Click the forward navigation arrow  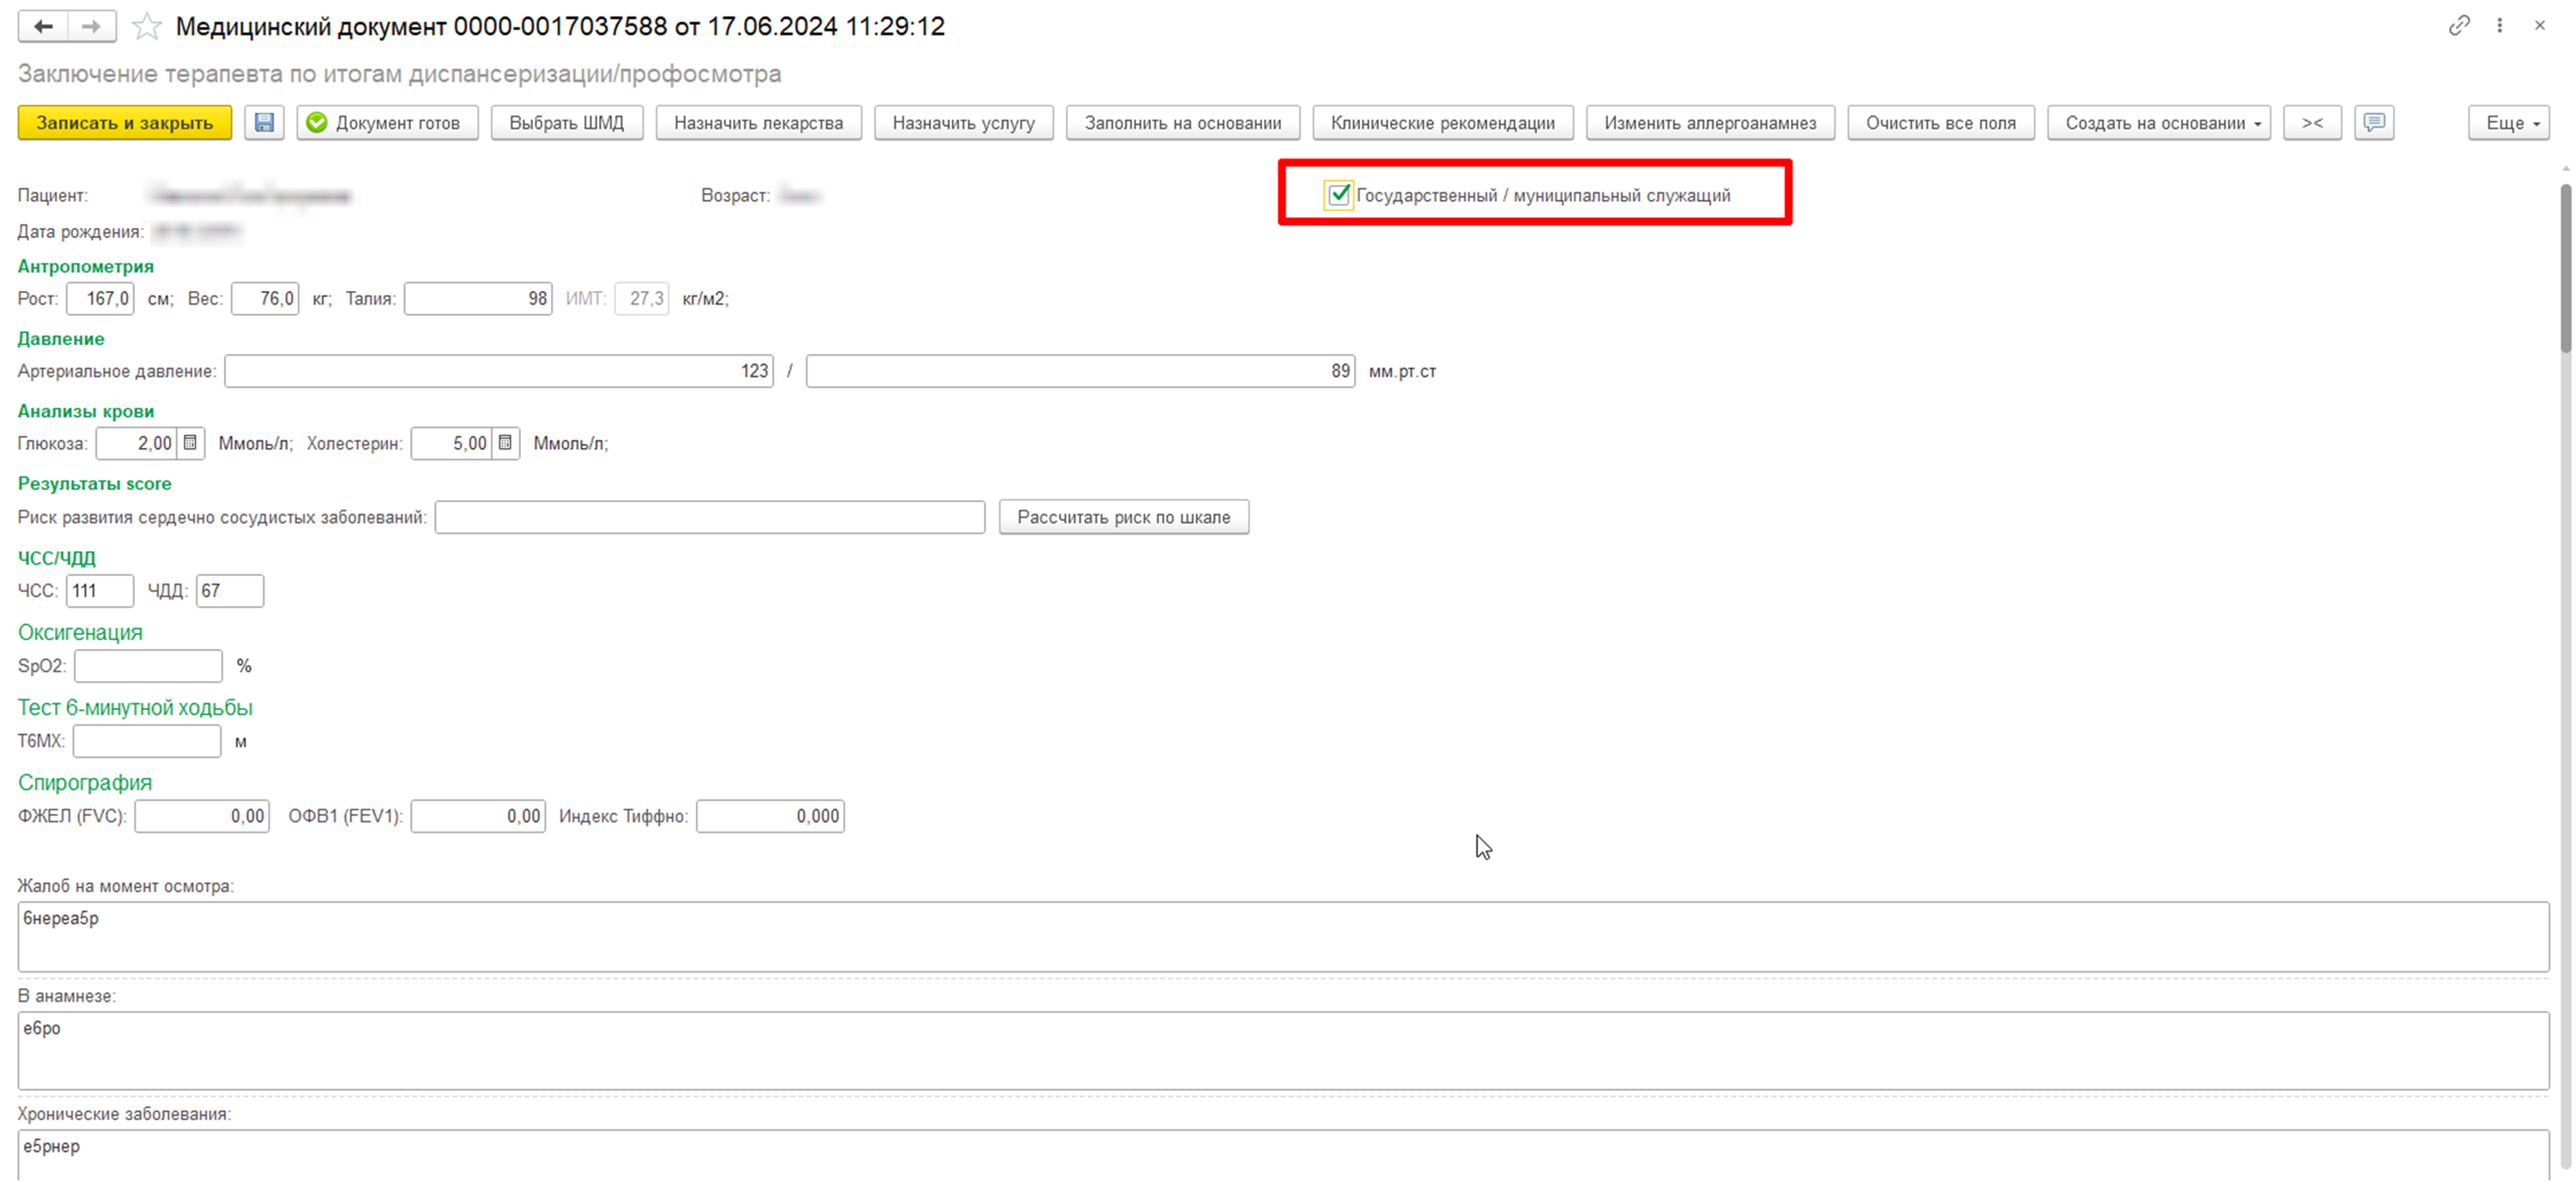pyautogui.click(x=91, y=27)
